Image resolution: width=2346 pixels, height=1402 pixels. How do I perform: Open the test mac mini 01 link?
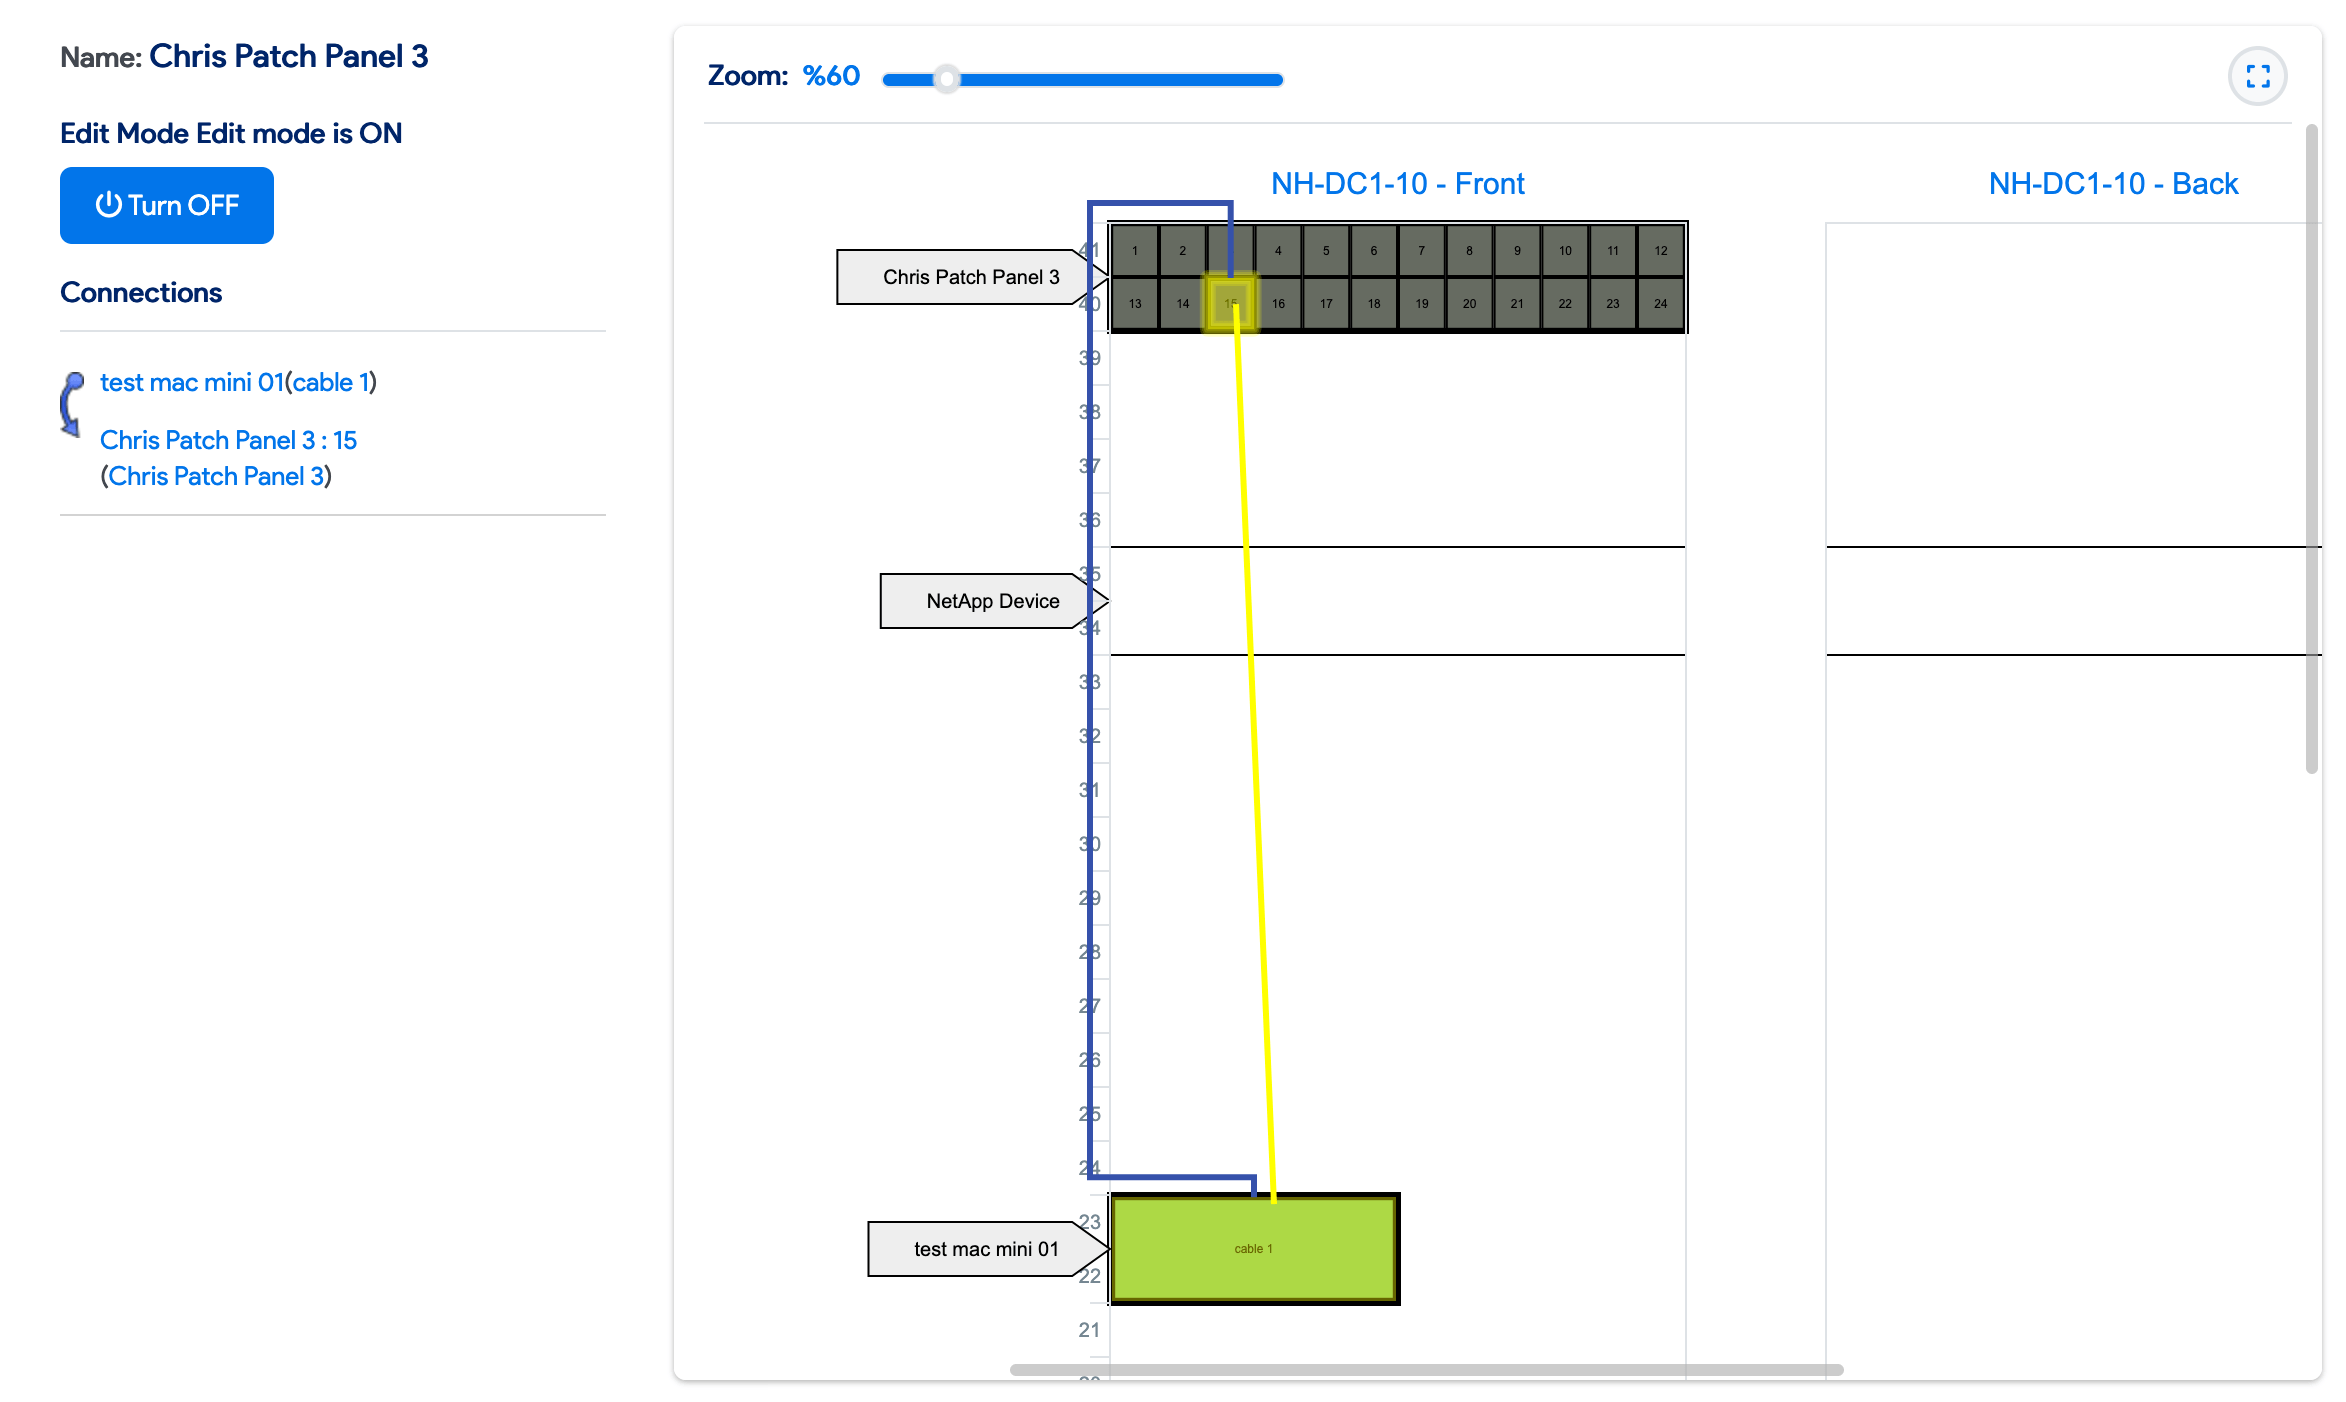(x=191, y=381)
